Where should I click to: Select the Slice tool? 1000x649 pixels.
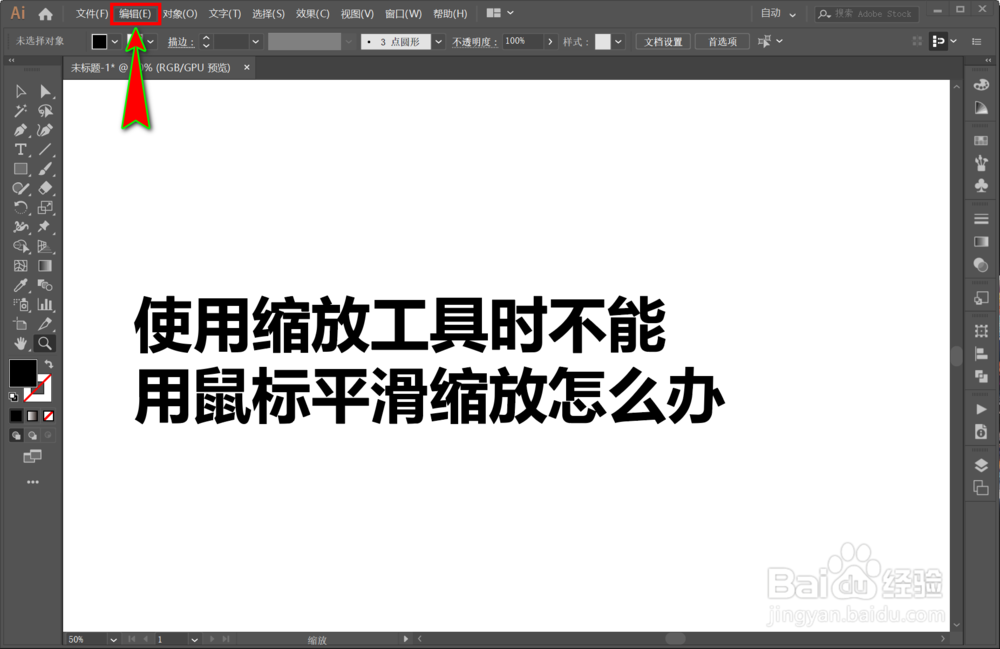(45, 324)
